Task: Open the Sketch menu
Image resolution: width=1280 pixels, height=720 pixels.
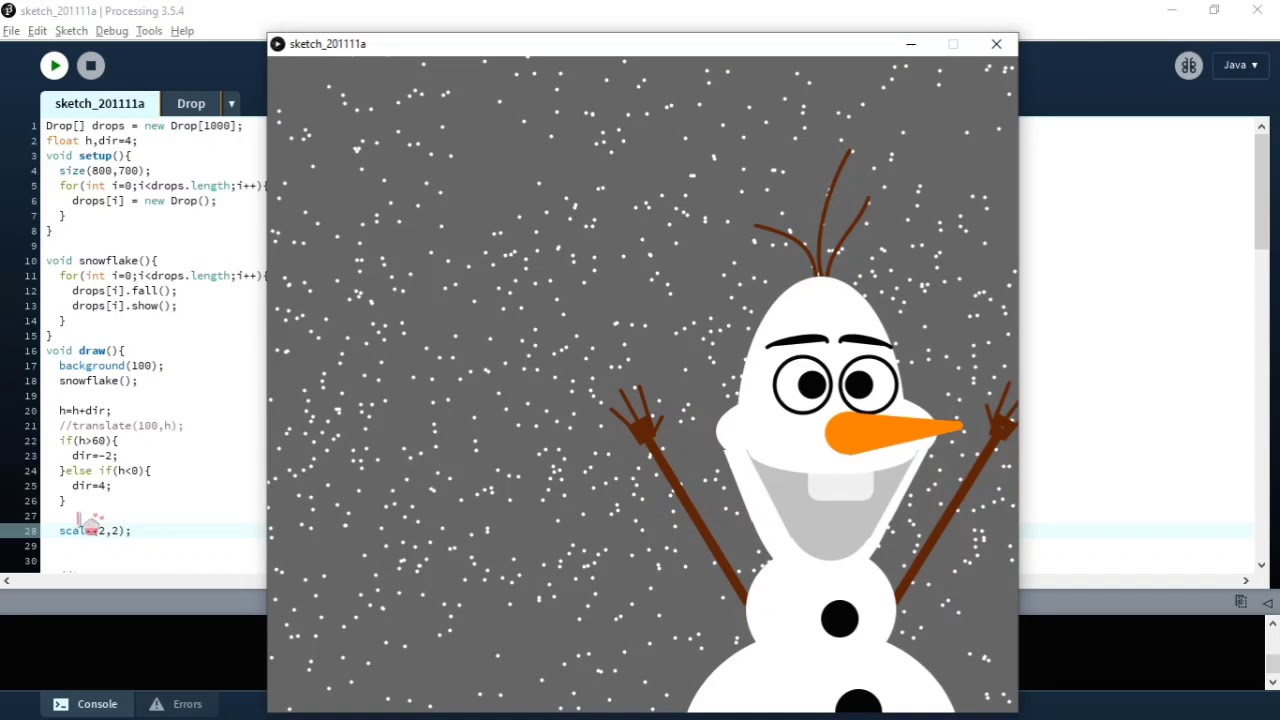Action: point(71,31)
